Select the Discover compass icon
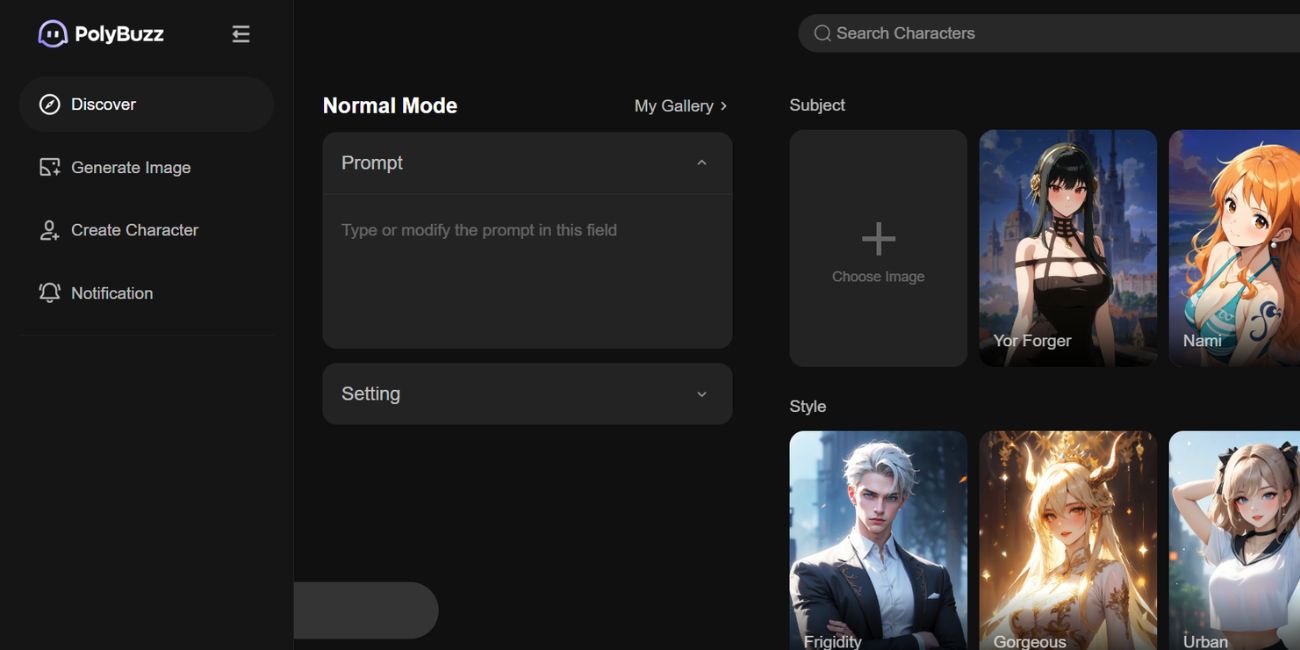1300x650 pixels. (48, 104)
